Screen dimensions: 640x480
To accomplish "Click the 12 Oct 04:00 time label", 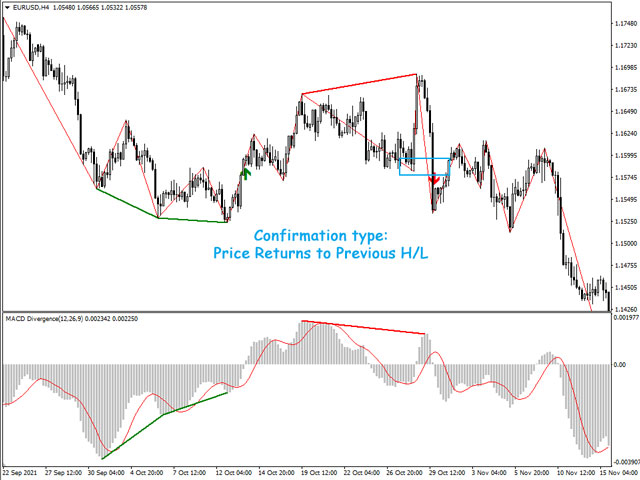I will [x=234, y=473].
